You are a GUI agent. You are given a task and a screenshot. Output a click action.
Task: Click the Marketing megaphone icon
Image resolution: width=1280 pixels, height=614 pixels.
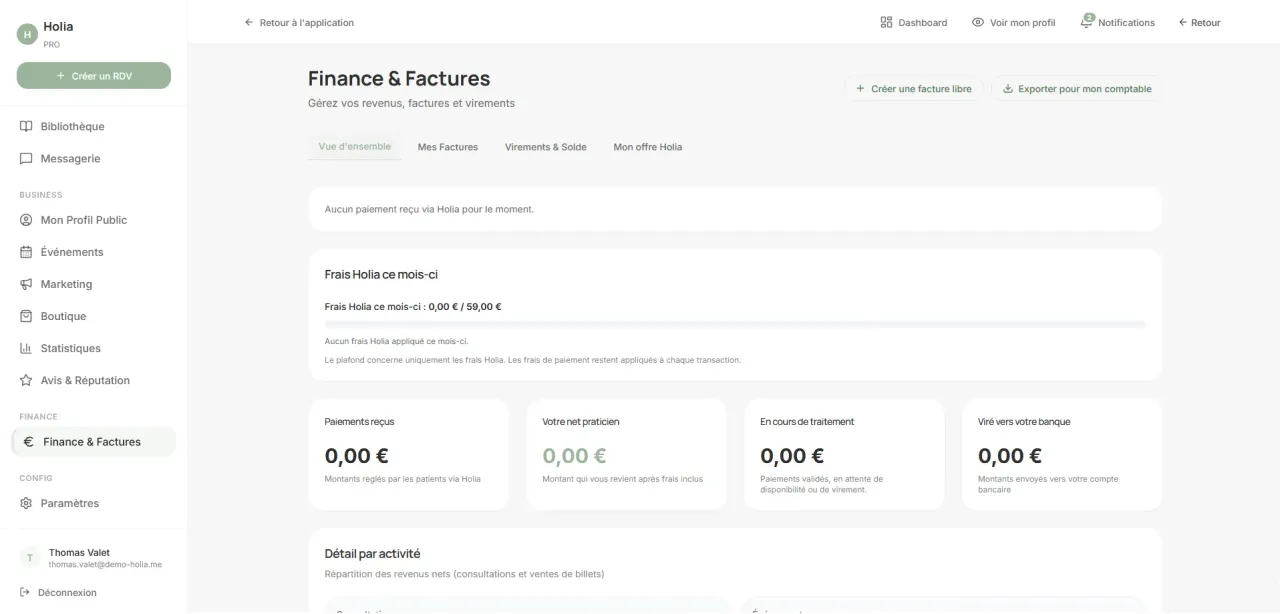[x=26, y=284]
